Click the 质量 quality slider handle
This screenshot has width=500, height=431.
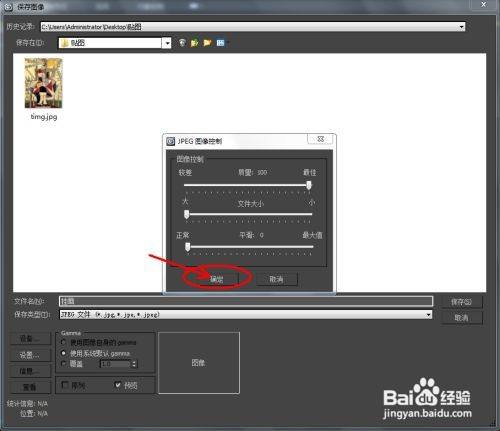[309, 185]
